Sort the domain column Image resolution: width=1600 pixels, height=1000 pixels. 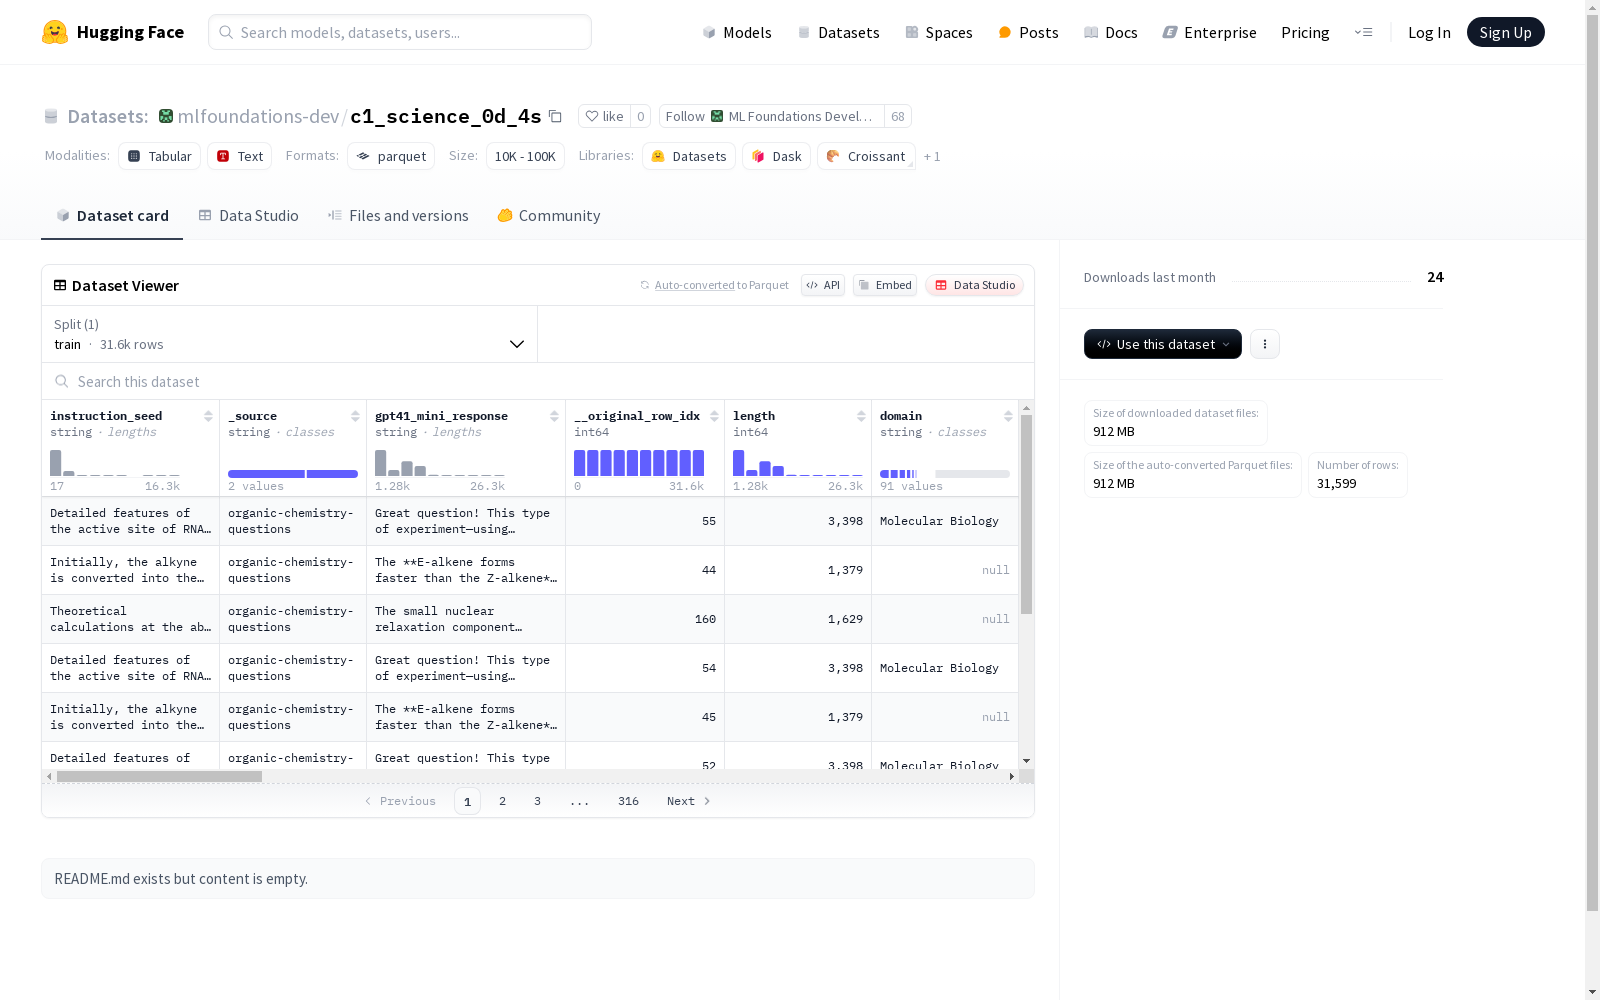point(1008,416)
